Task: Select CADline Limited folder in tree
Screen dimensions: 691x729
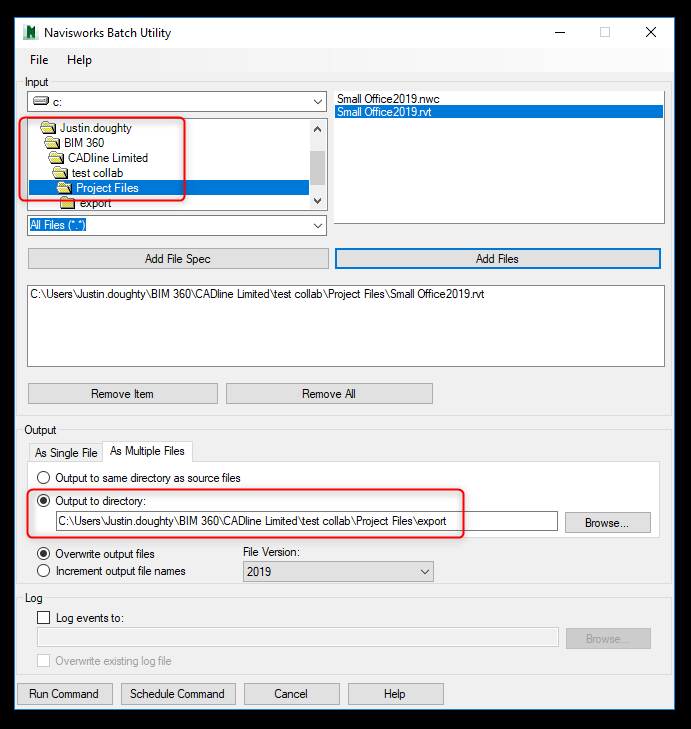Action: pos(108,158)
